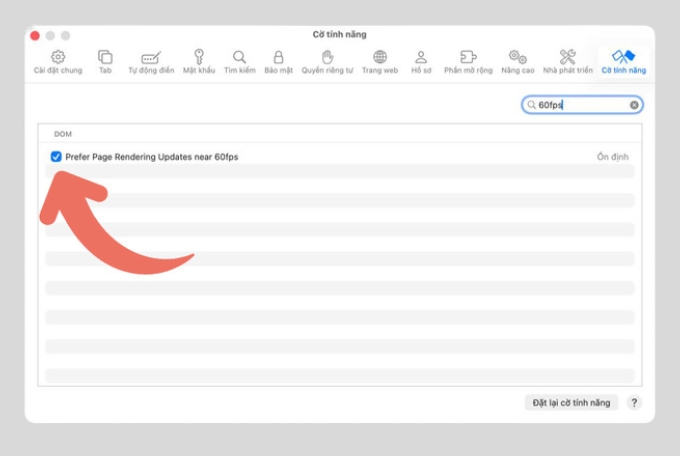Select Cờ tính năng feature flags tab
Viewport: 680px width, 456px height.
click(x=624, y=62)
